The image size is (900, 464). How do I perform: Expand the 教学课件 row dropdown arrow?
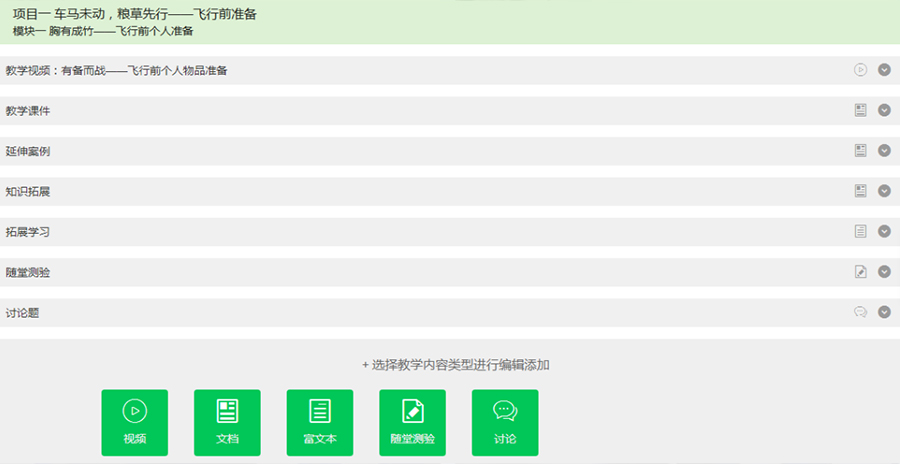[884, 110]
